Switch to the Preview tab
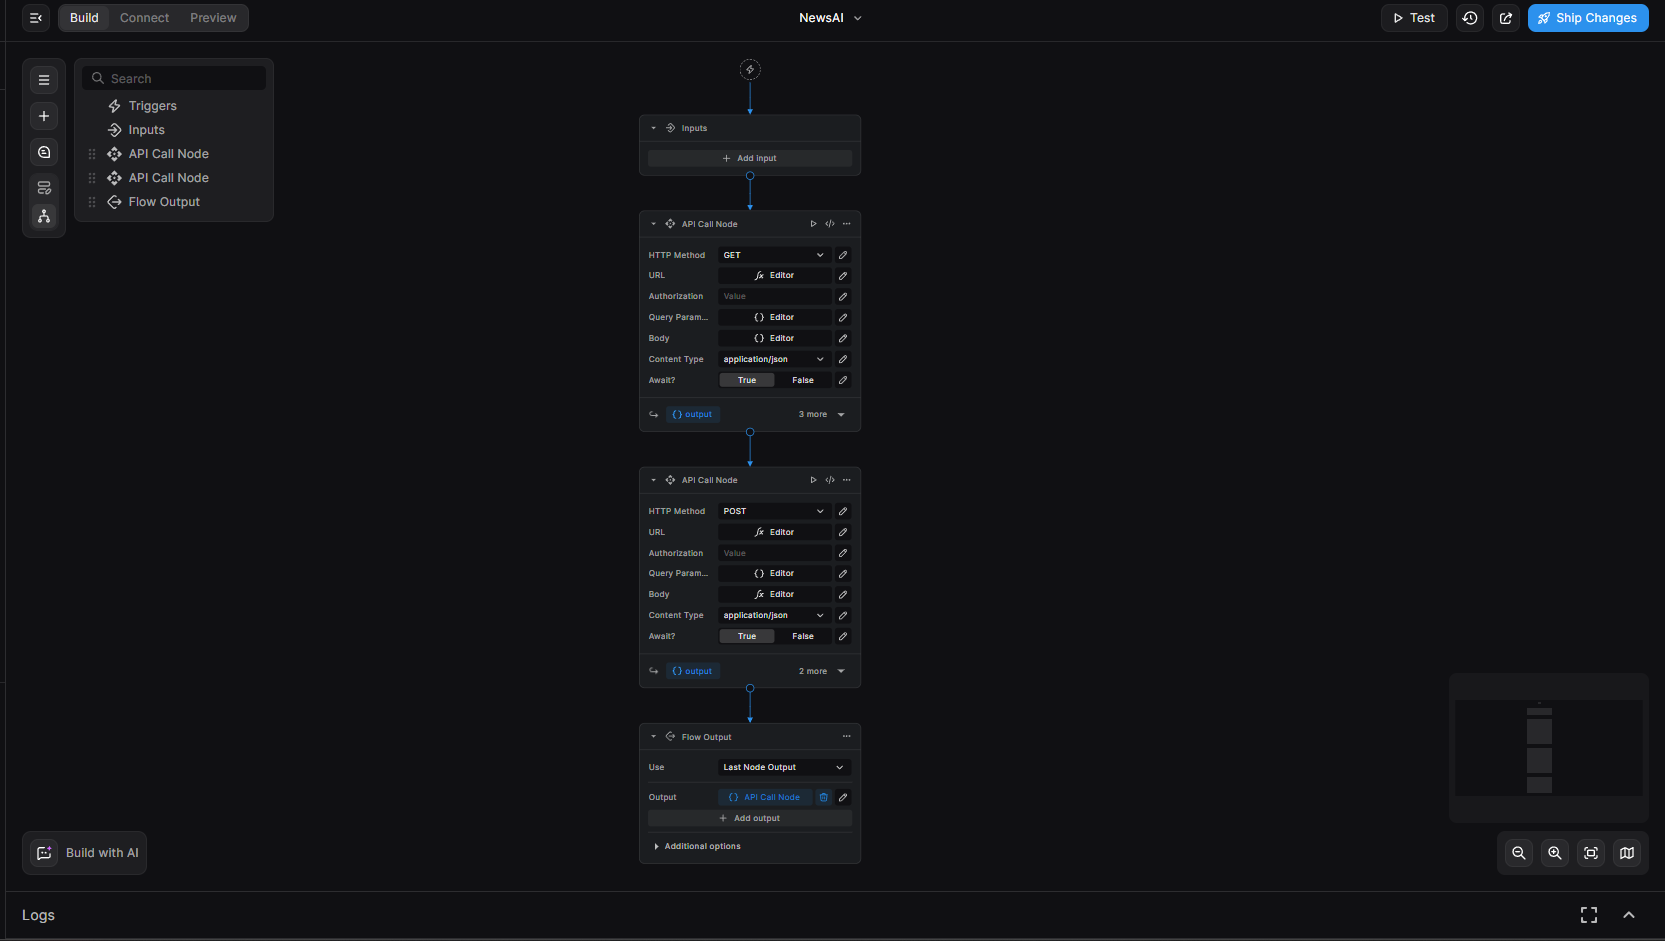 click(x=213, y=18)
